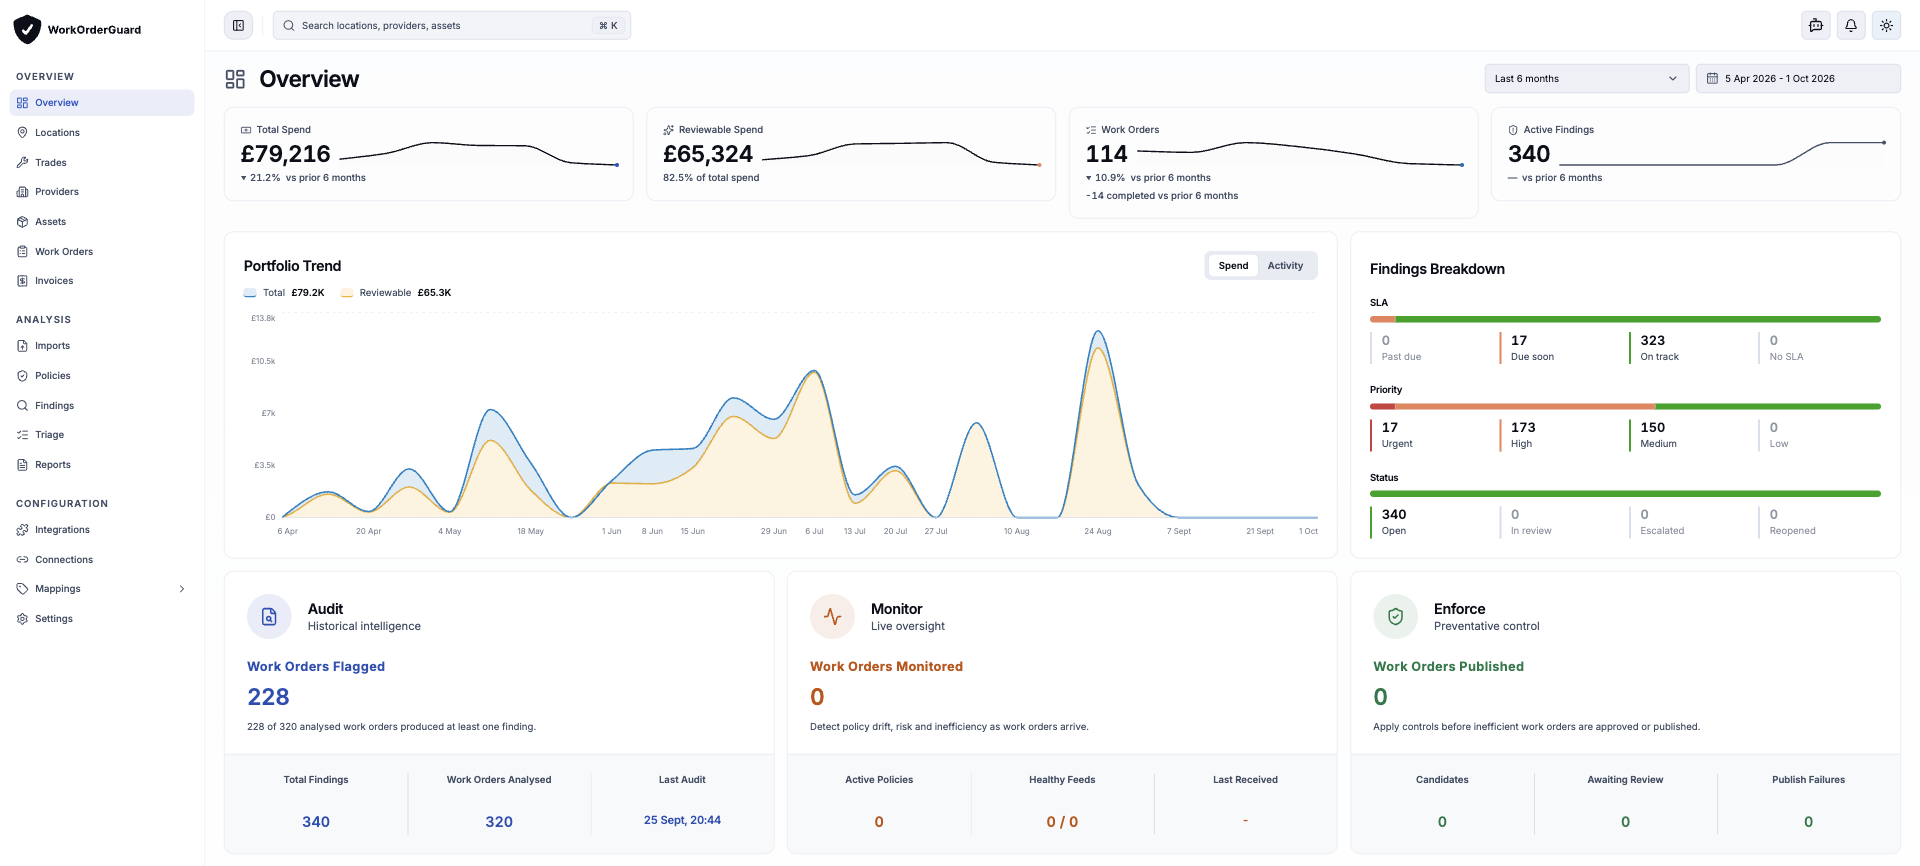The width and height of the screenshot is (1920, 866).
Task: Click the 25 Sept, 20:44 last audit link
Action: (x=682, y=820)
